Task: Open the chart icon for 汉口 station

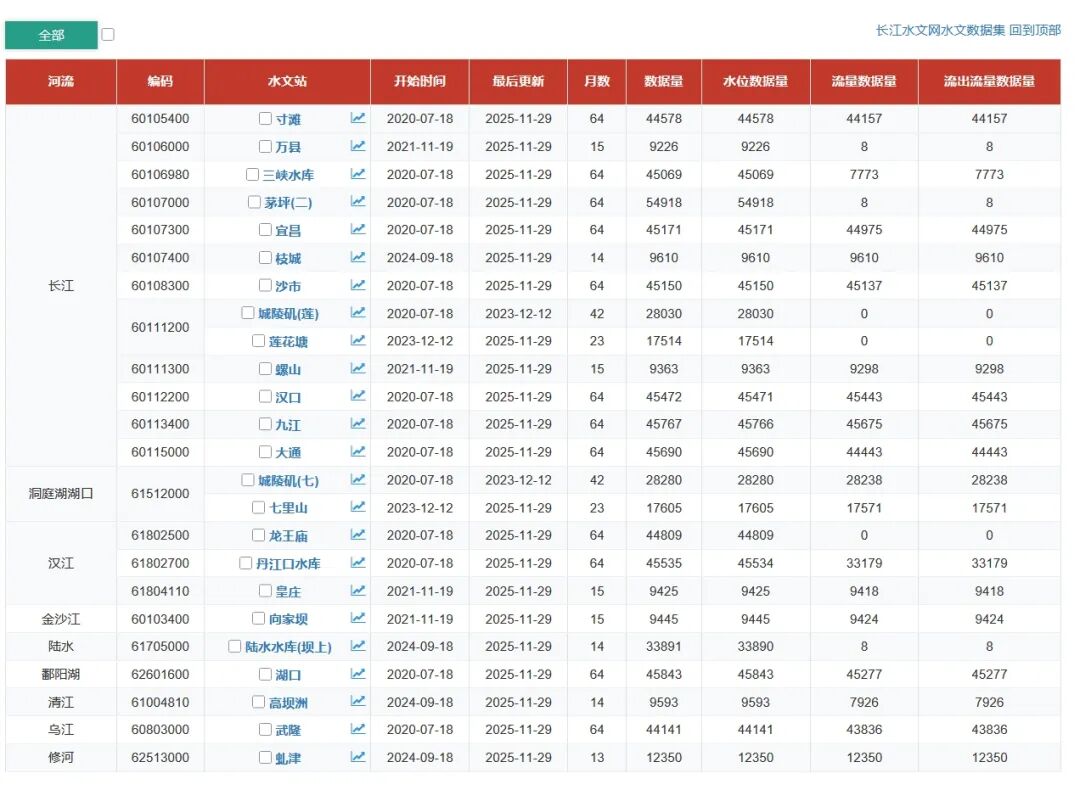Action: point(357,395)
